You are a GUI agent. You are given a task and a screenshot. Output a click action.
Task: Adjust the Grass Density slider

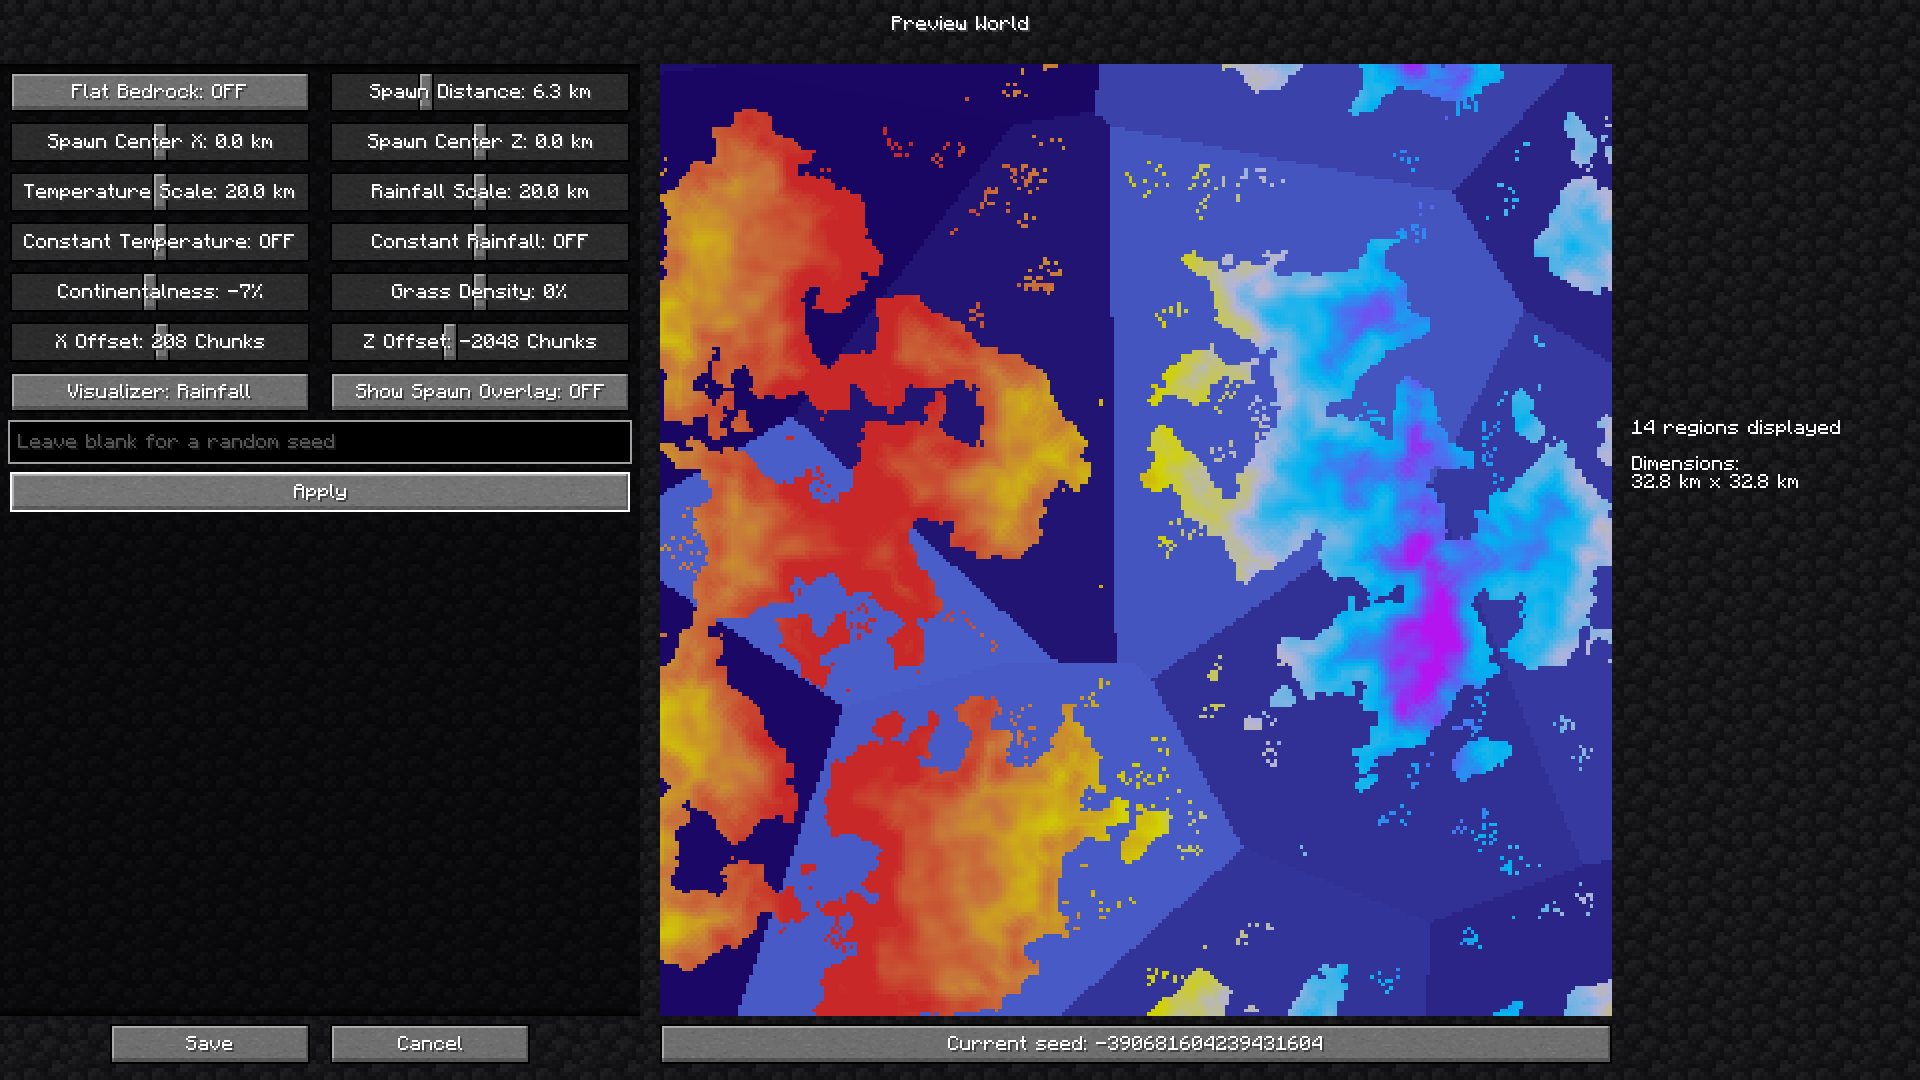point(478,291)
